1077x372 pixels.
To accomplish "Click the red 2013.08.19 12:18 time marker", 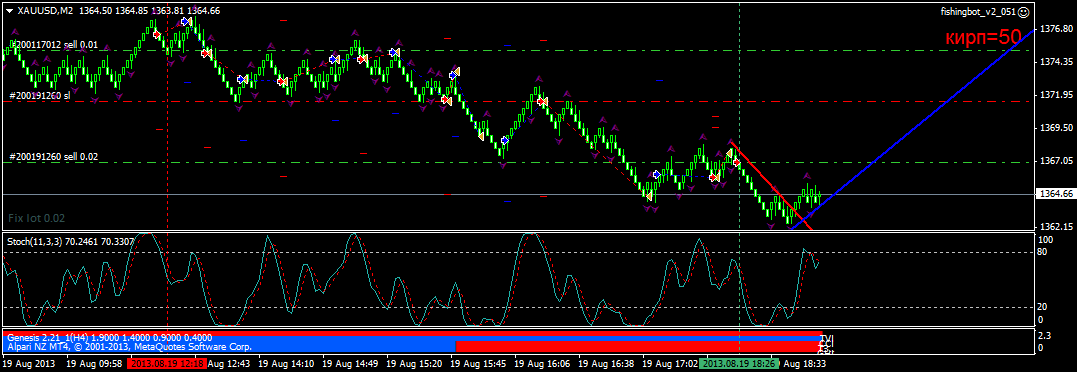I will point(166,363).
